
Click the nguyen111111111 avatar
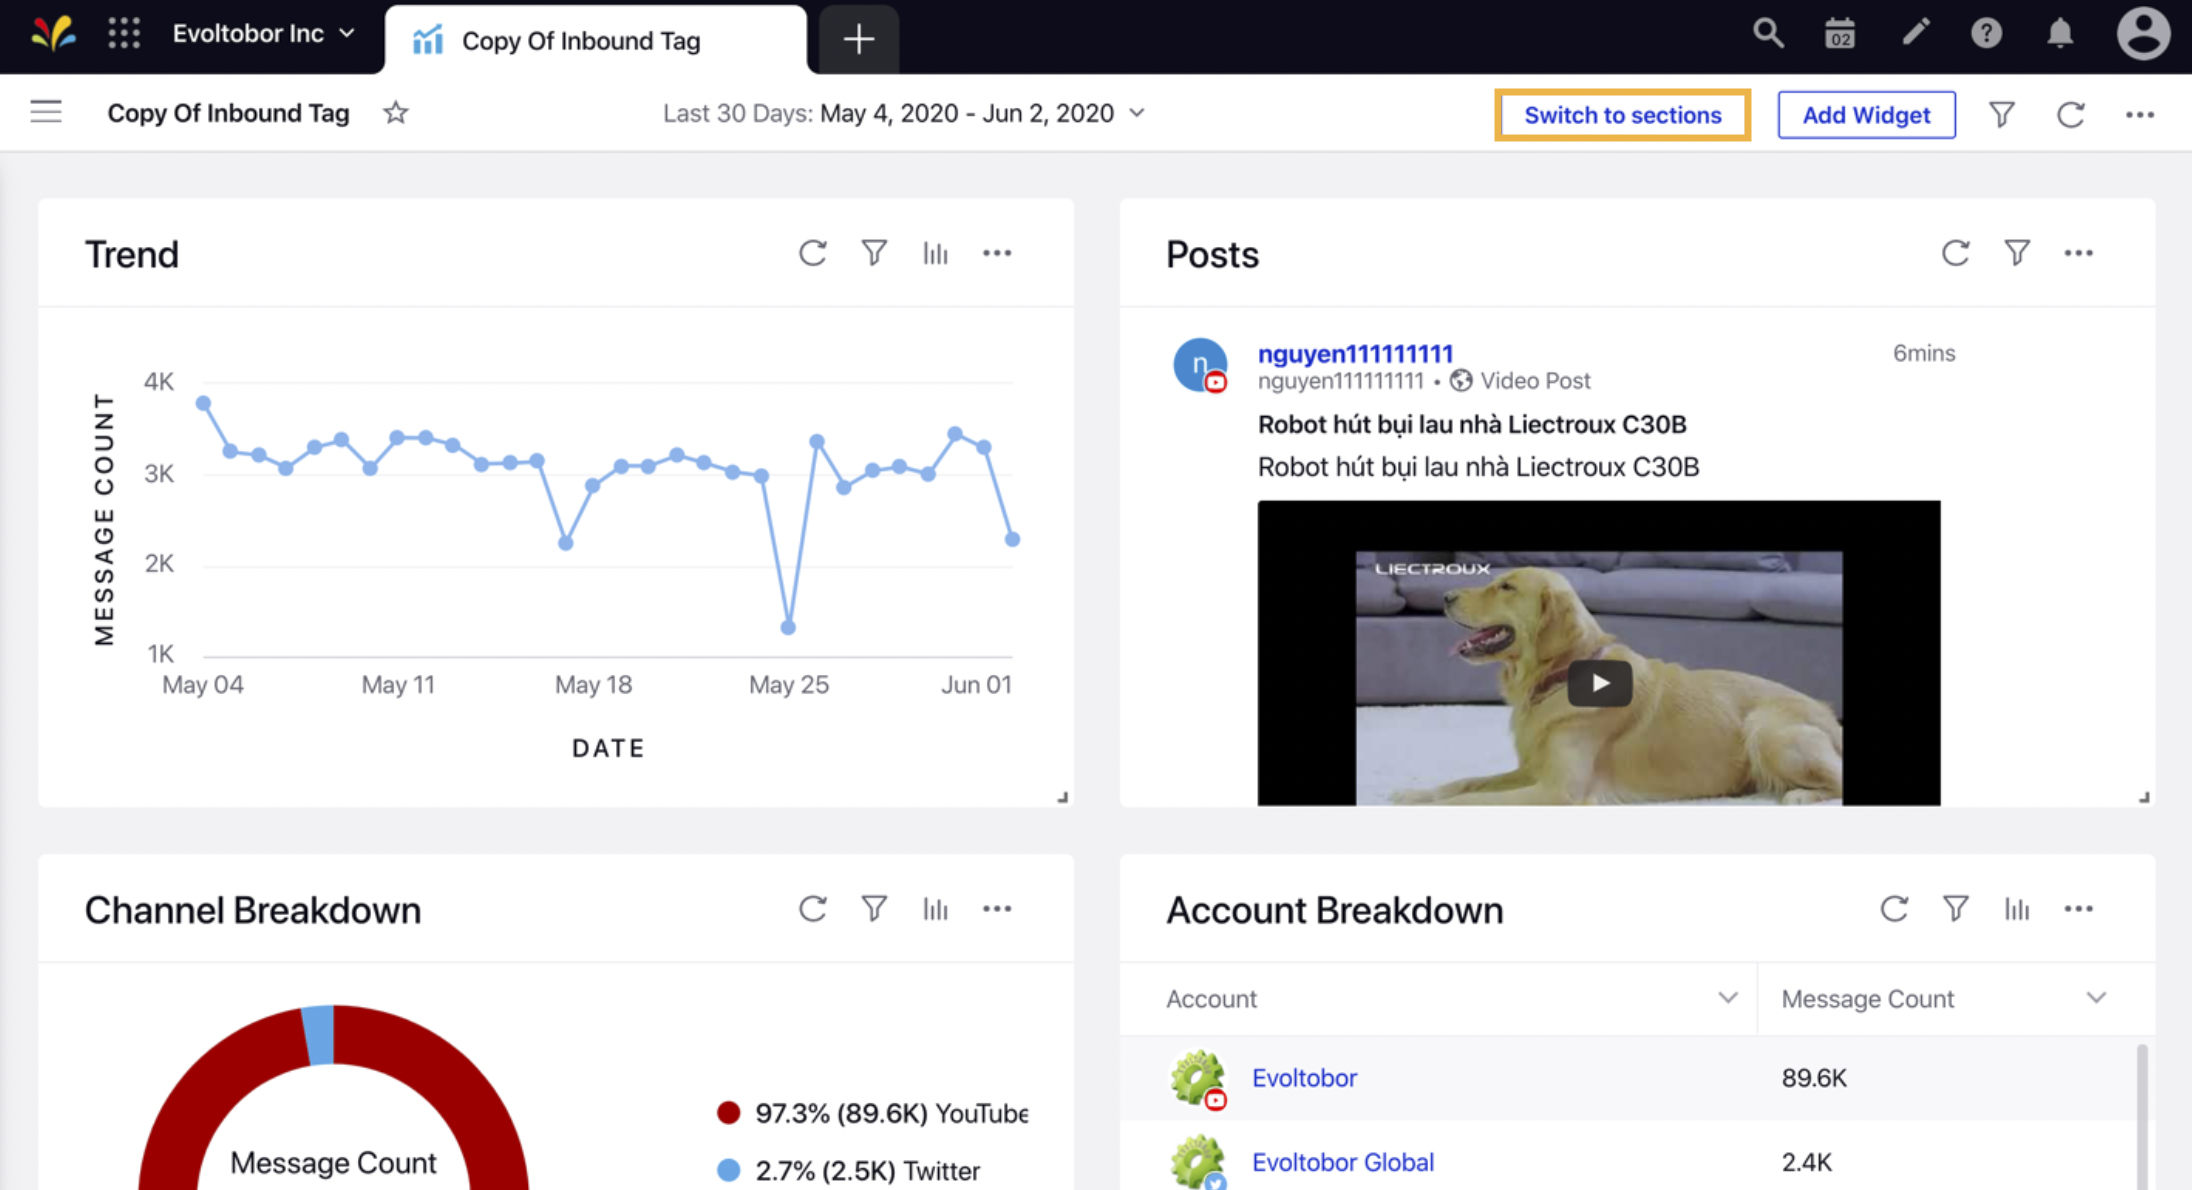[1200, 365]
